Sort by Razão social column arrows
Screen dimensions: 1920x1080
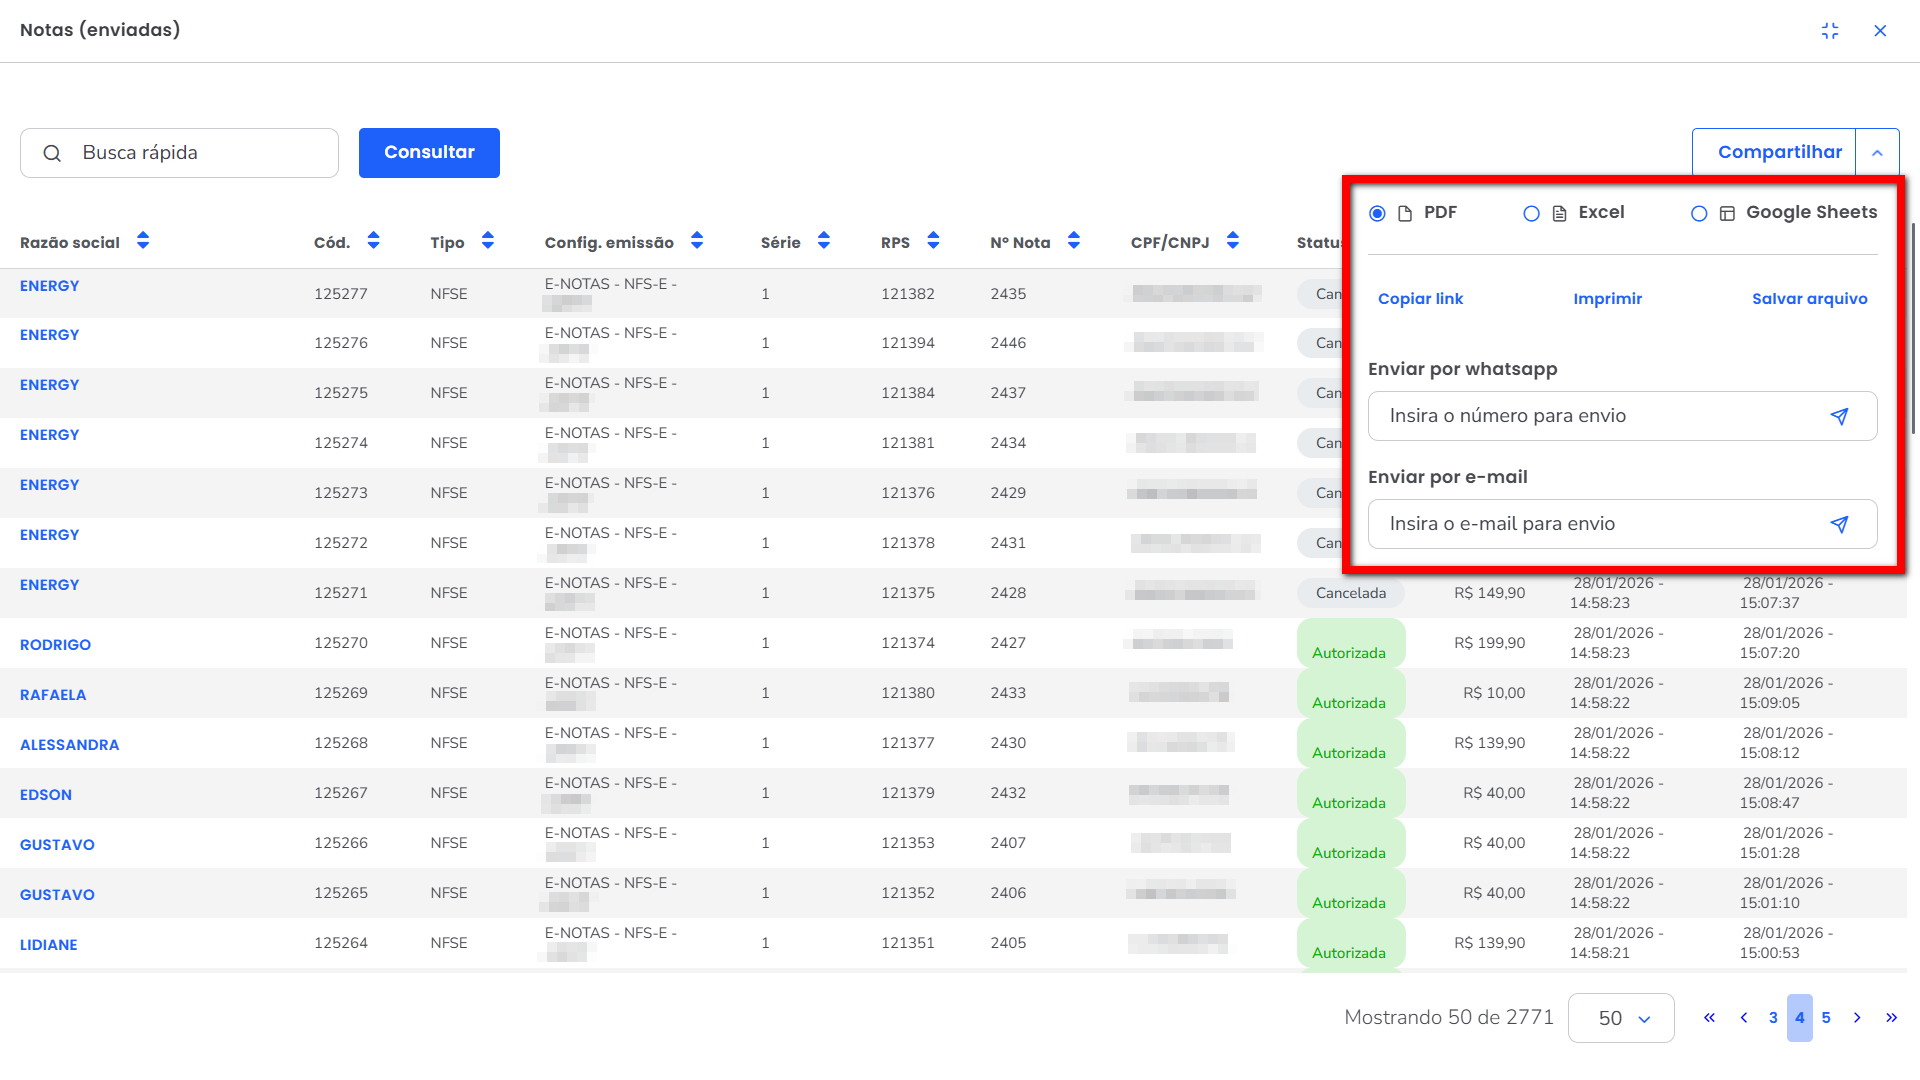point(143,241)
